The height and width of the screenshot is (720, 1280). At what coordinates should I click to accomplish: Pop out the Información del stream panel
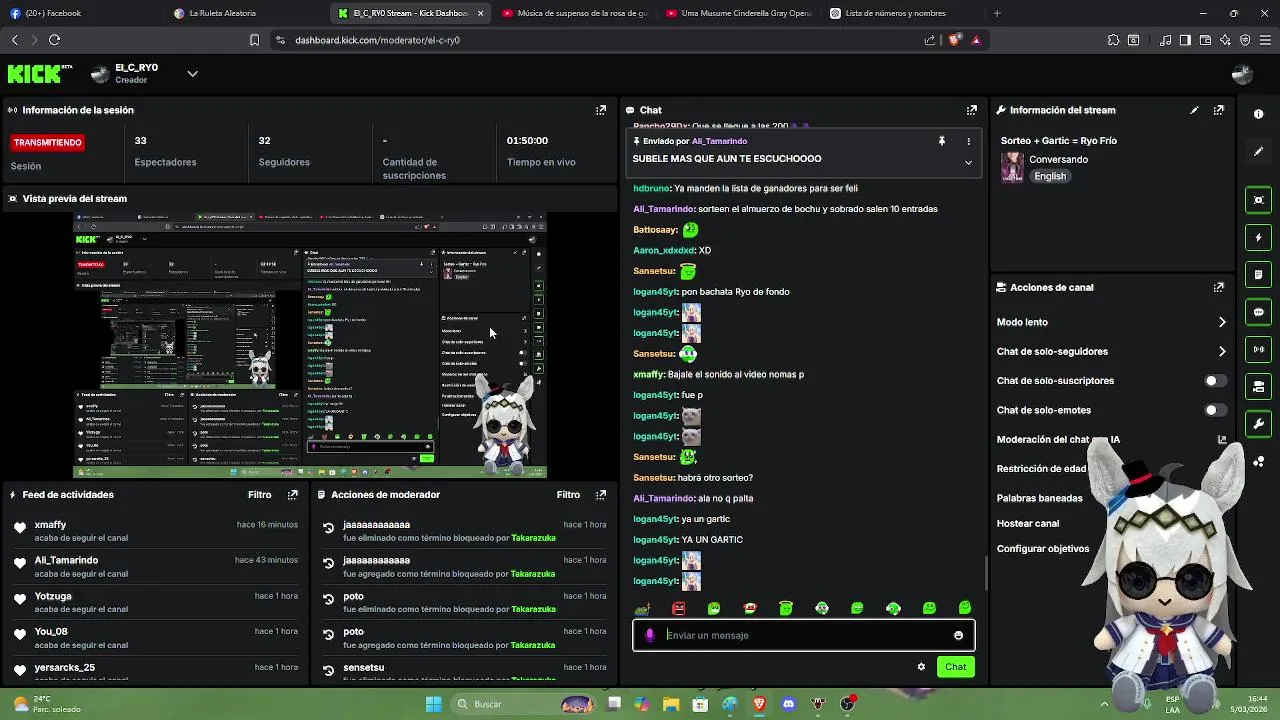point(1219,110)
